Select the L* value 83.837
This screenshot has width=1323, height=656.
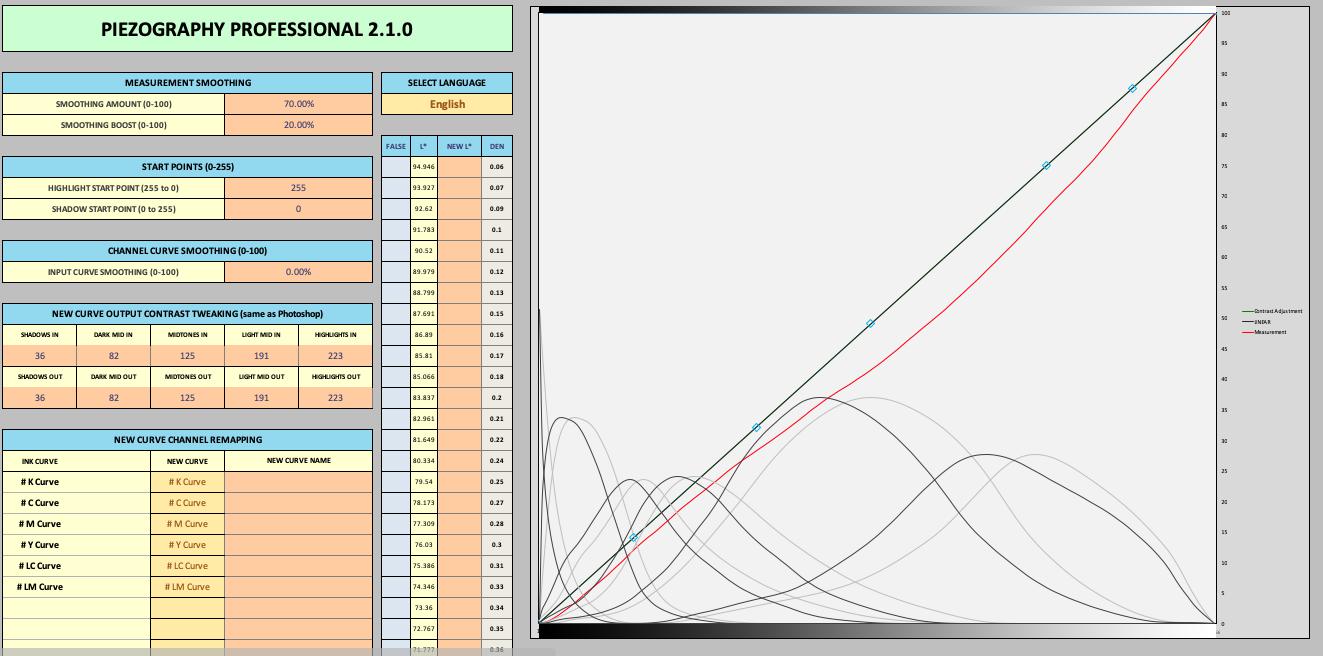[424, 398]
